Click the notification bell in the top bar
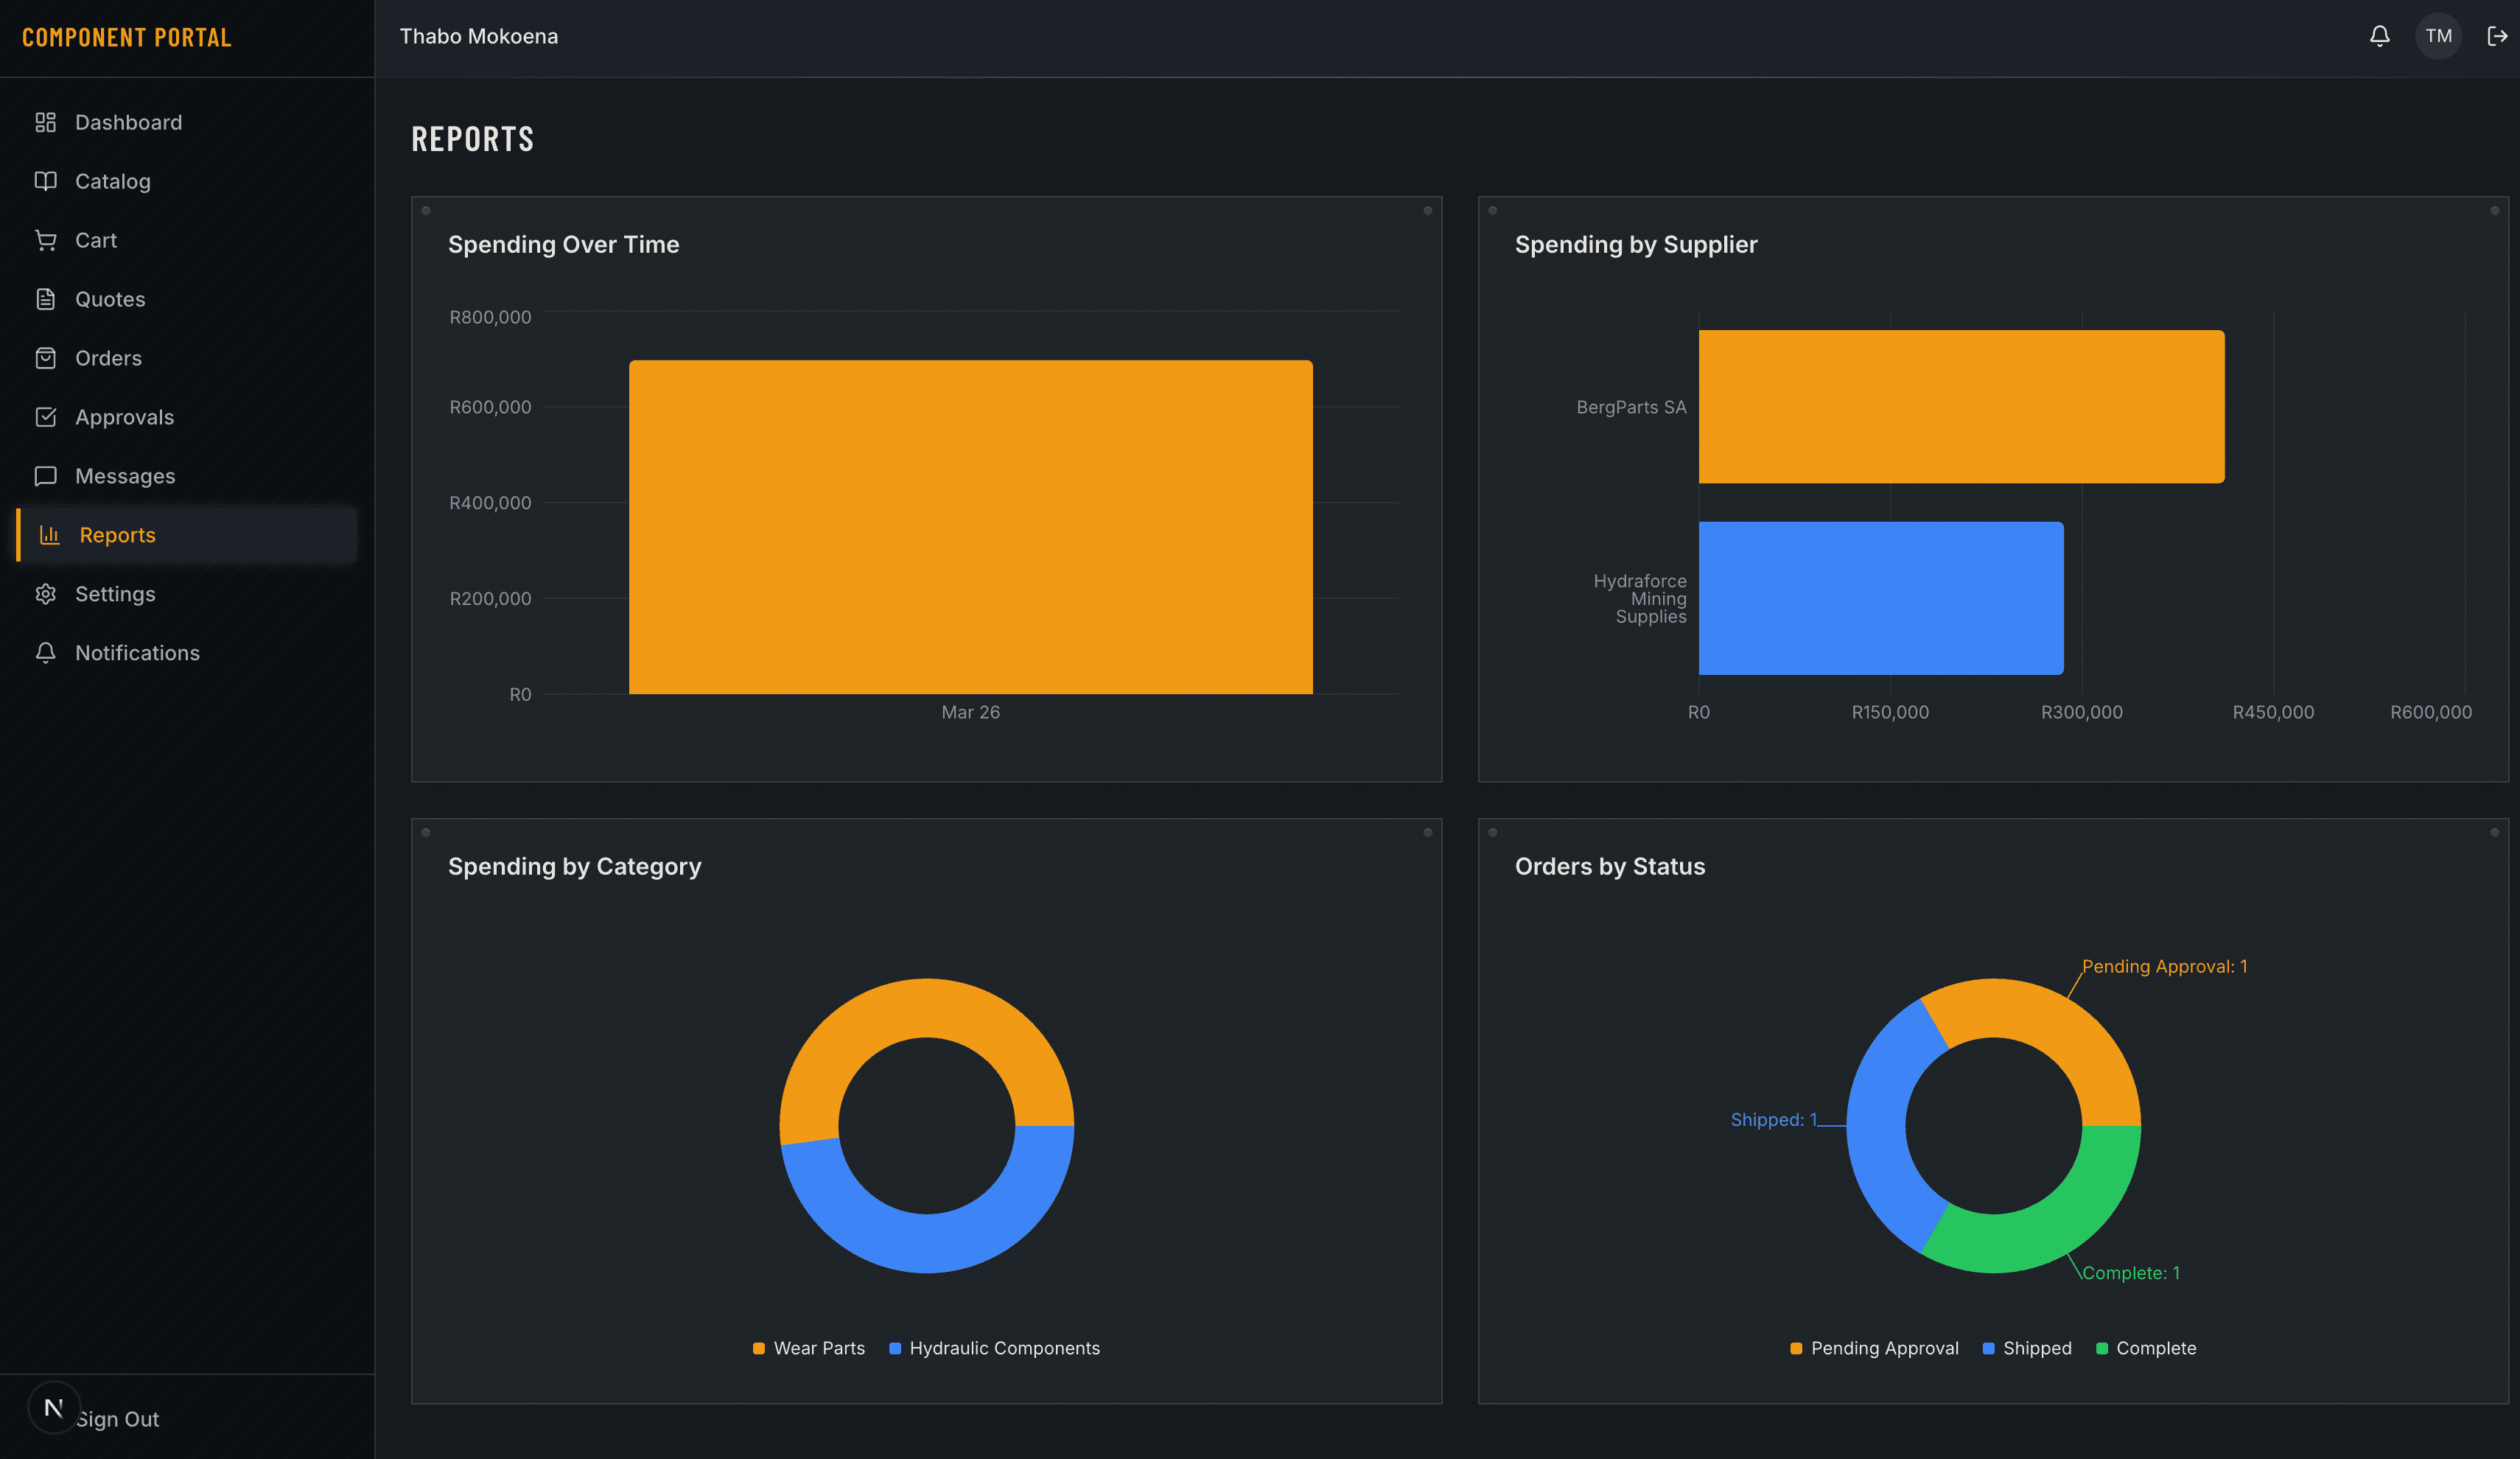This screenshot has width=2520, height=1459. pos(2380,35)
